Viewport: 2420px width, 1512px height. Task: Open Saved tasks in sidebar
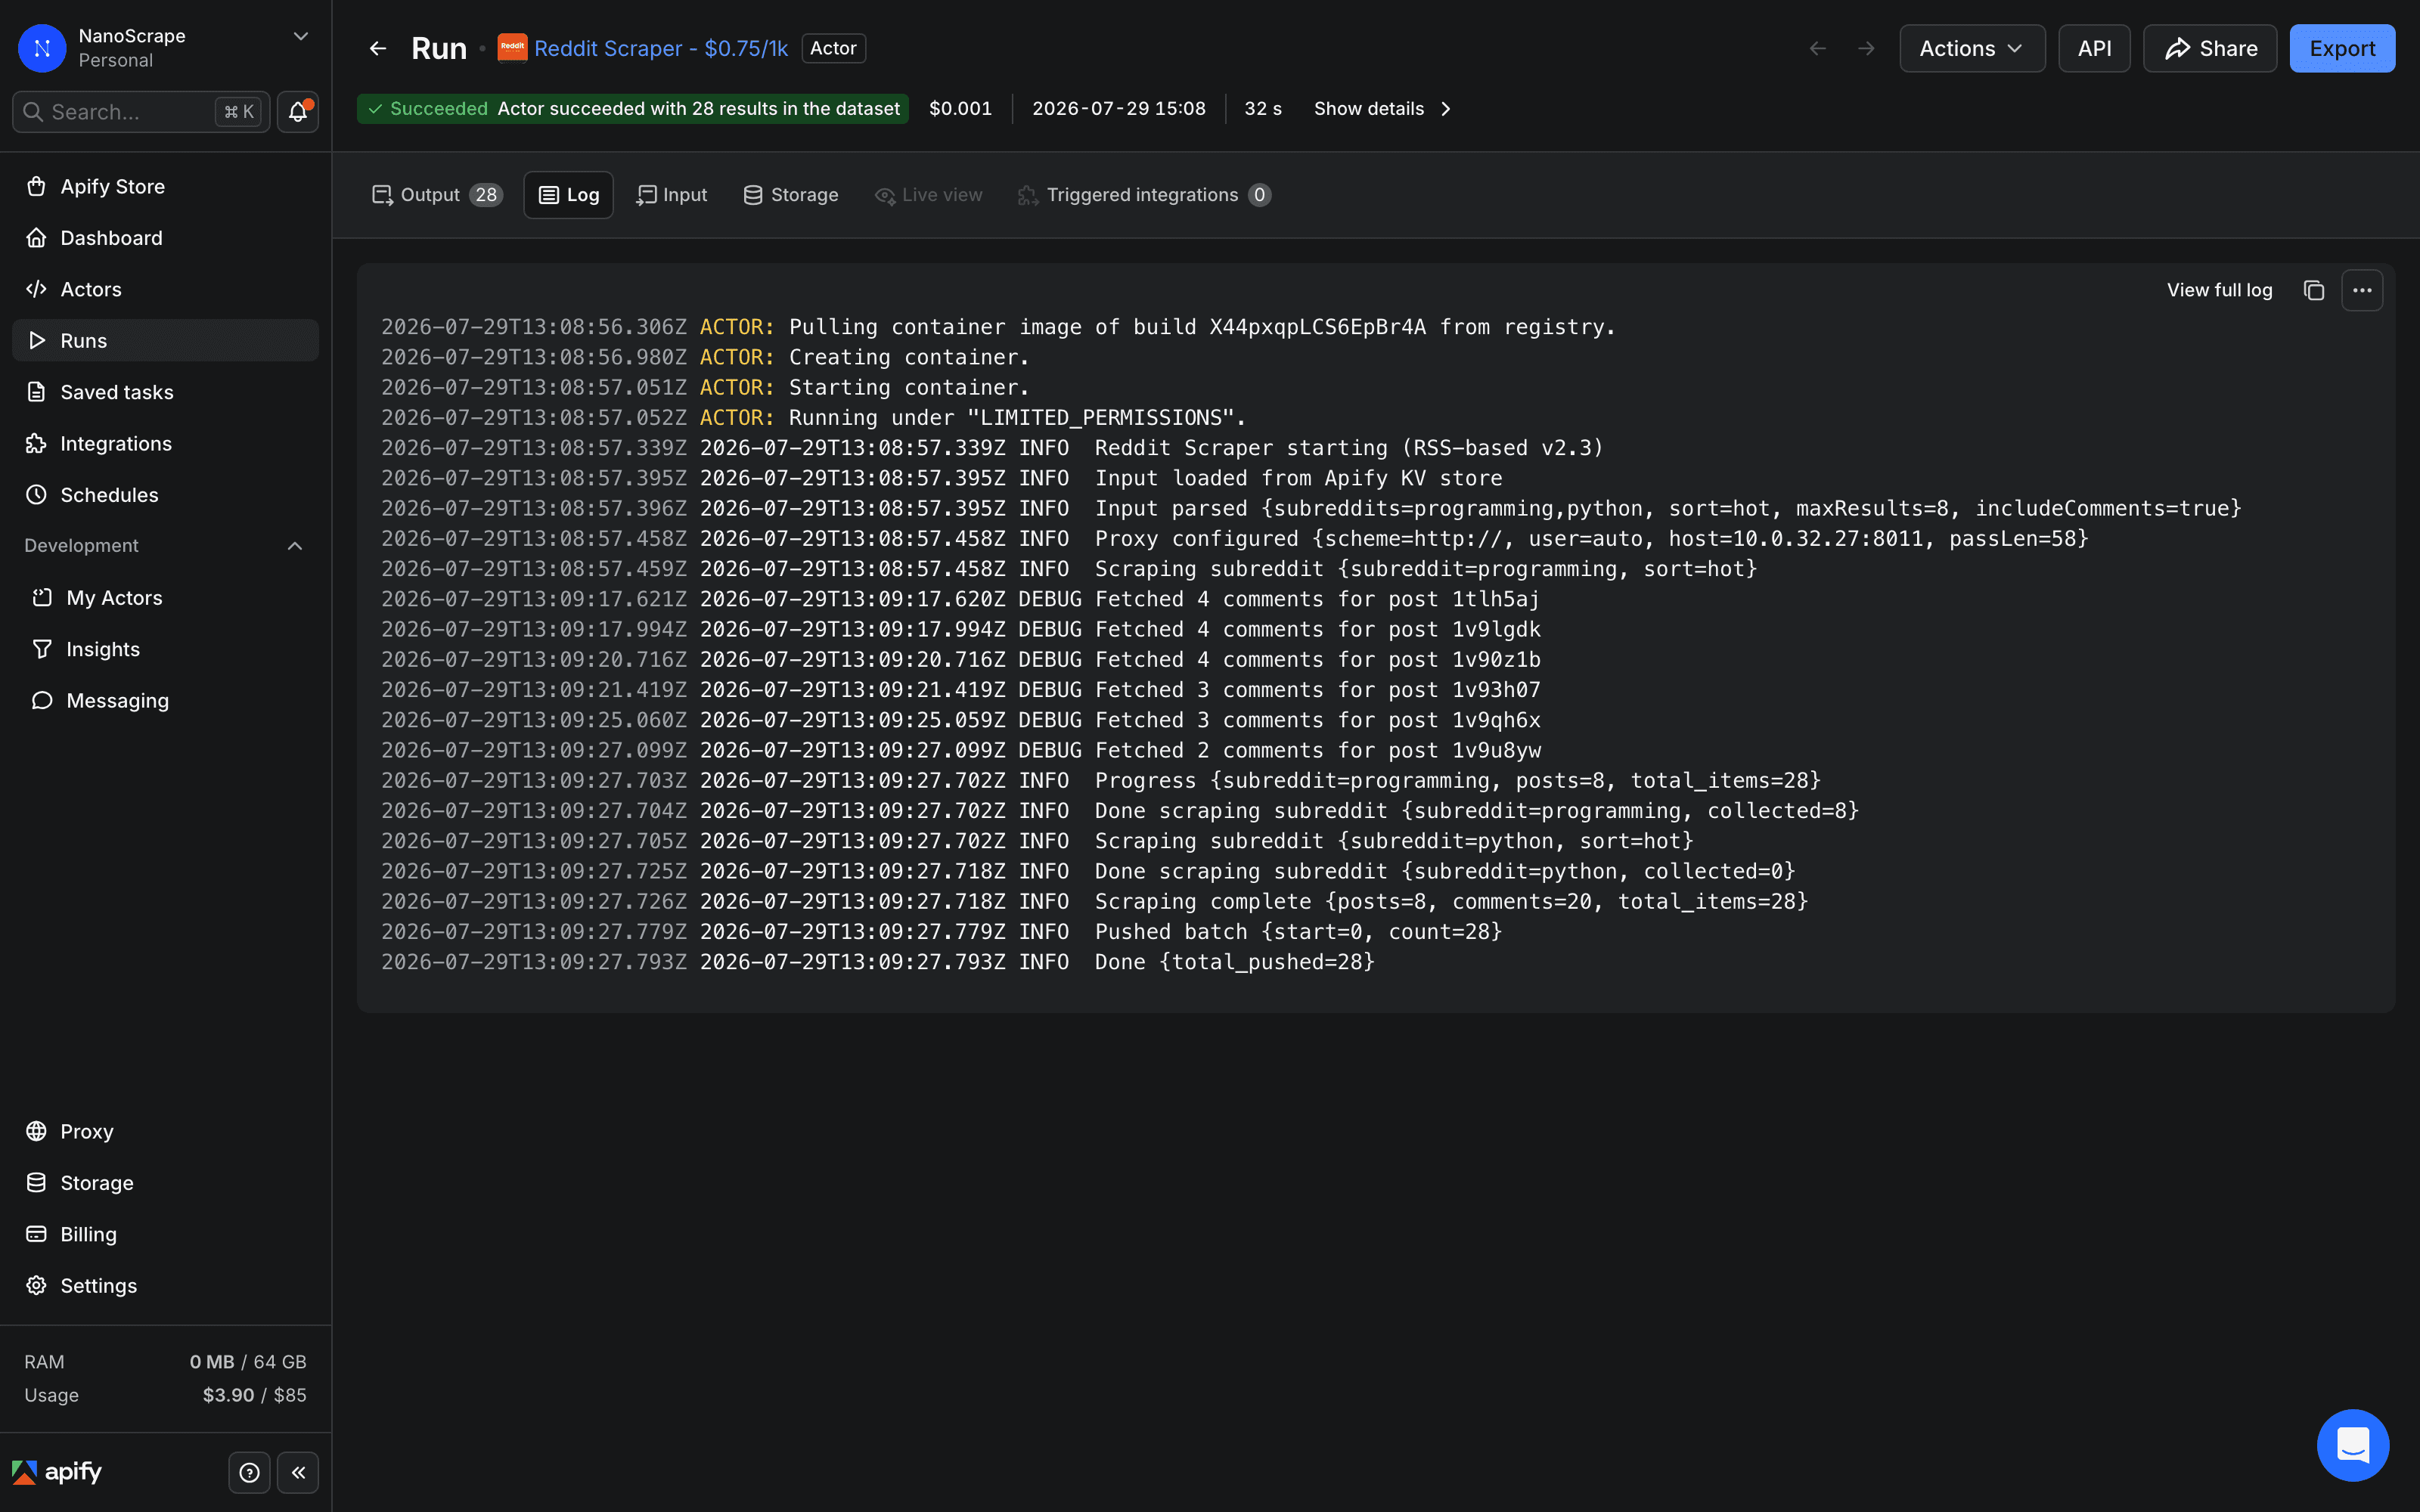pyautogui.click(x=165, y=392)
